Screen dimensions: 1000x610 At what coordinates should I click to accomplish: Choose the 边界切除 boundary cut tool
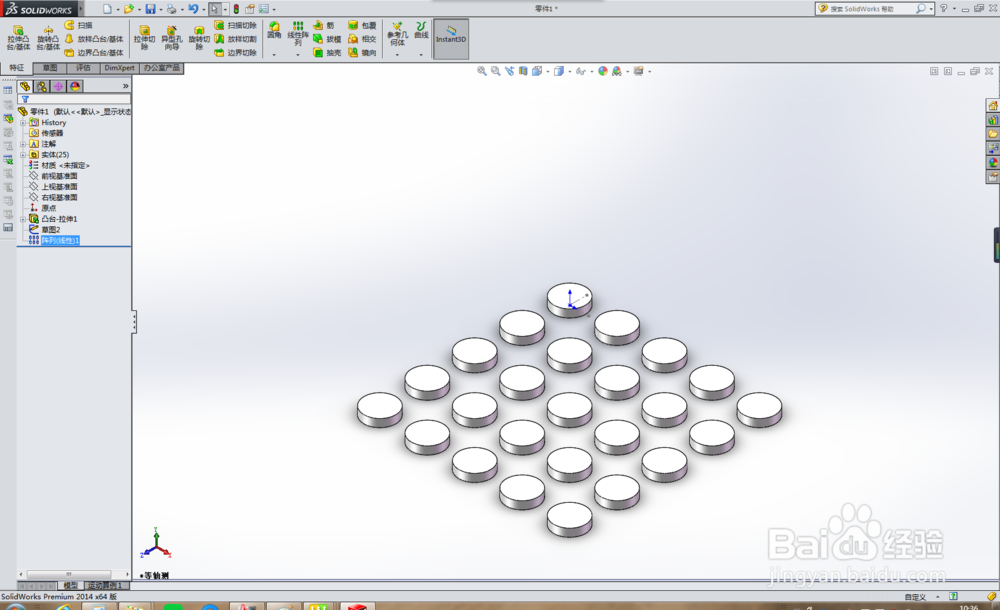[235, 53]
